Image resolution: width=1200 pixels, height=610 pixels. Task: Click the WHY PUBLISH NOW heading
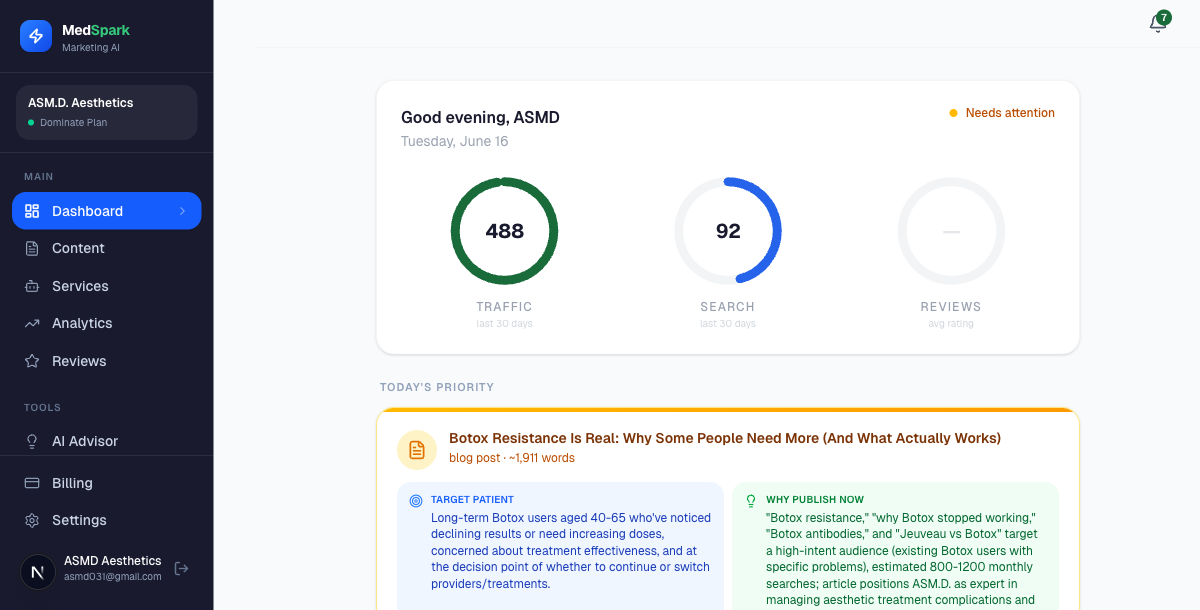tap(815, 499)
